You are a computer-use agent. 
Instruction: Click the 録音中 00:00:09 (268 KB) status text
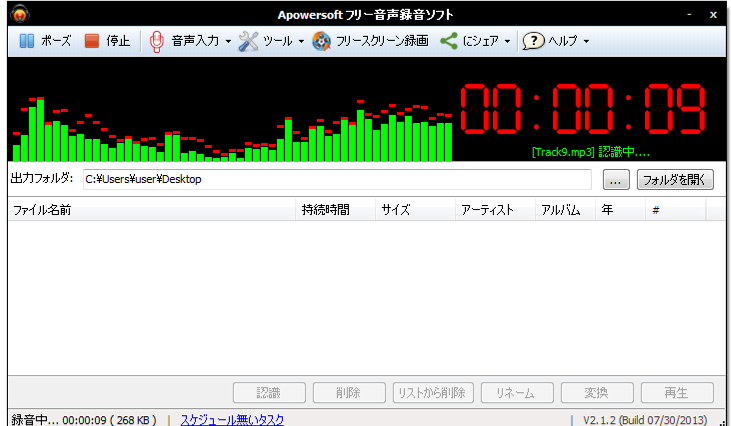point(84,420)
